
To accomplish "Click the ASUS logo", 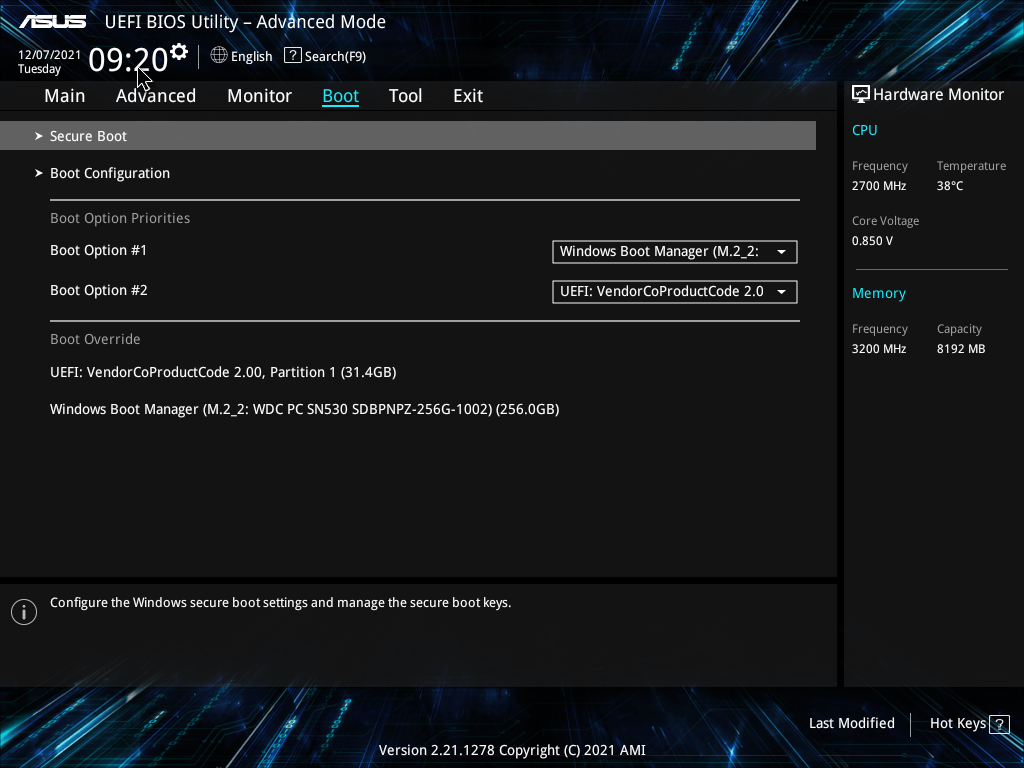I will click(52, 22).
